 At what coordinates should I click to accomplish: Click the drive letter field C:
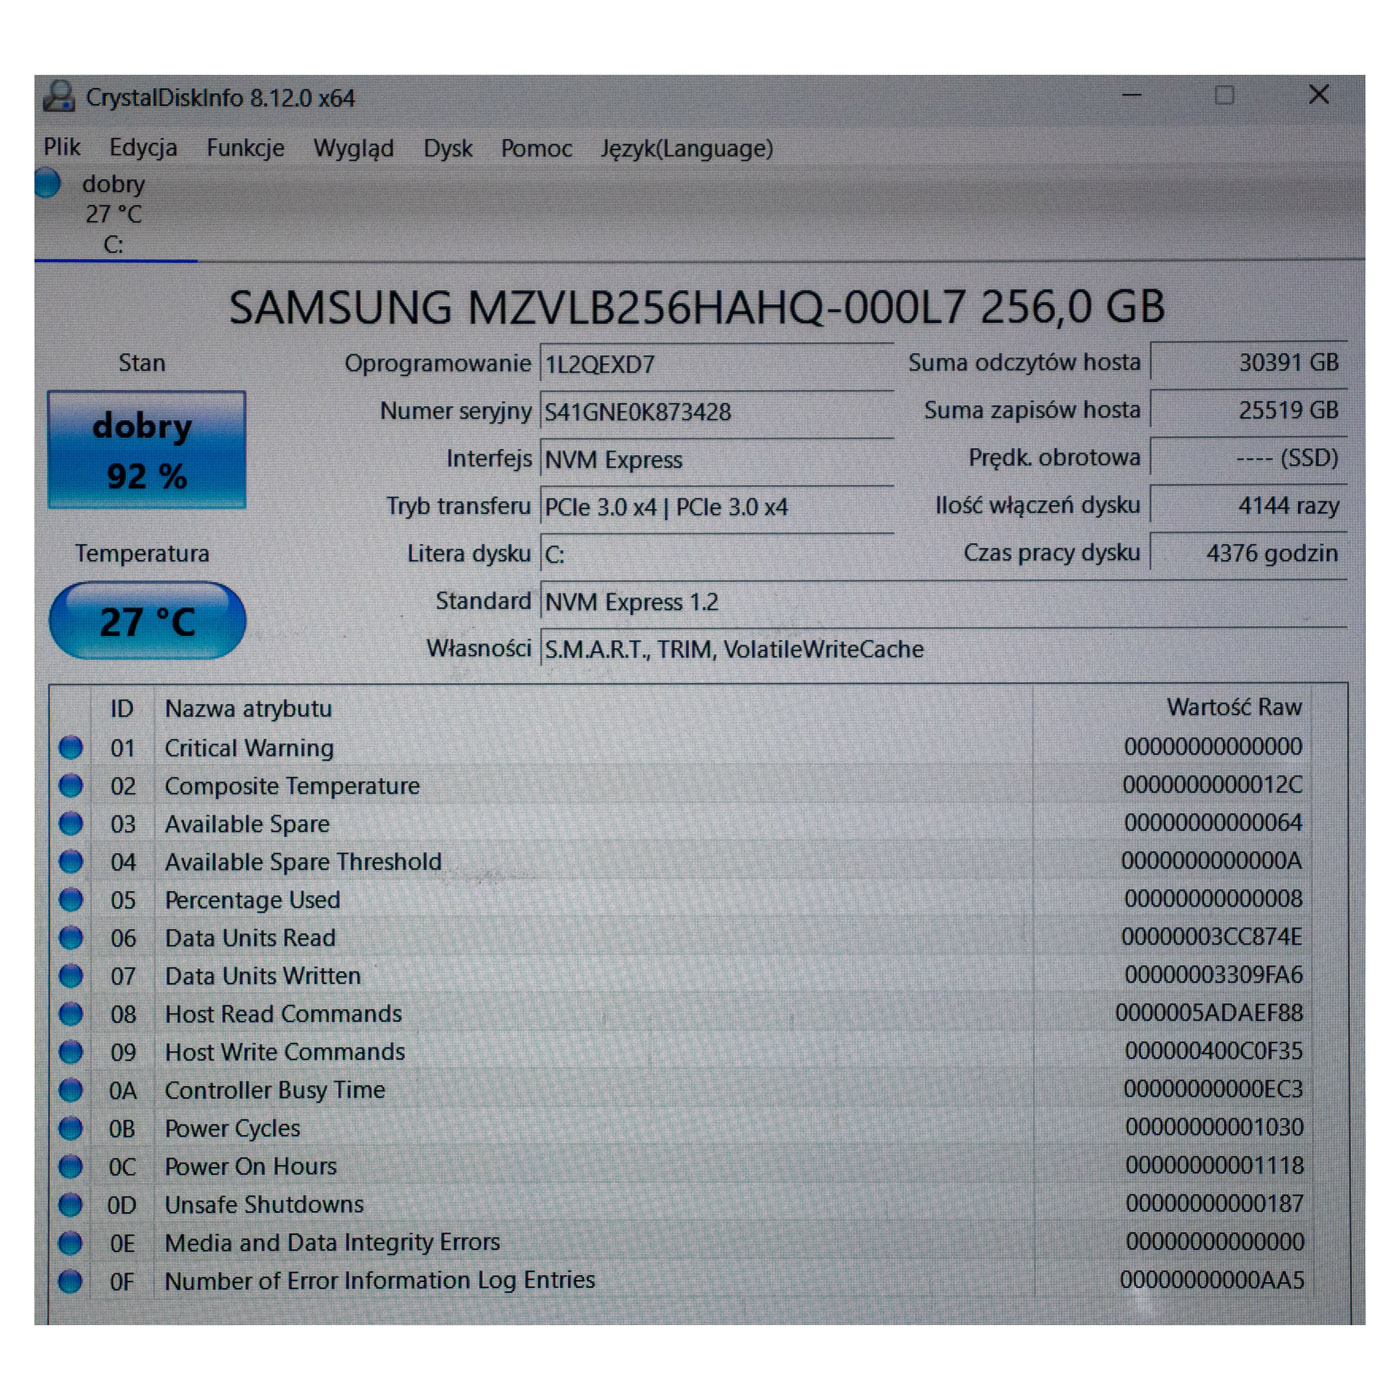click(716, 555)
